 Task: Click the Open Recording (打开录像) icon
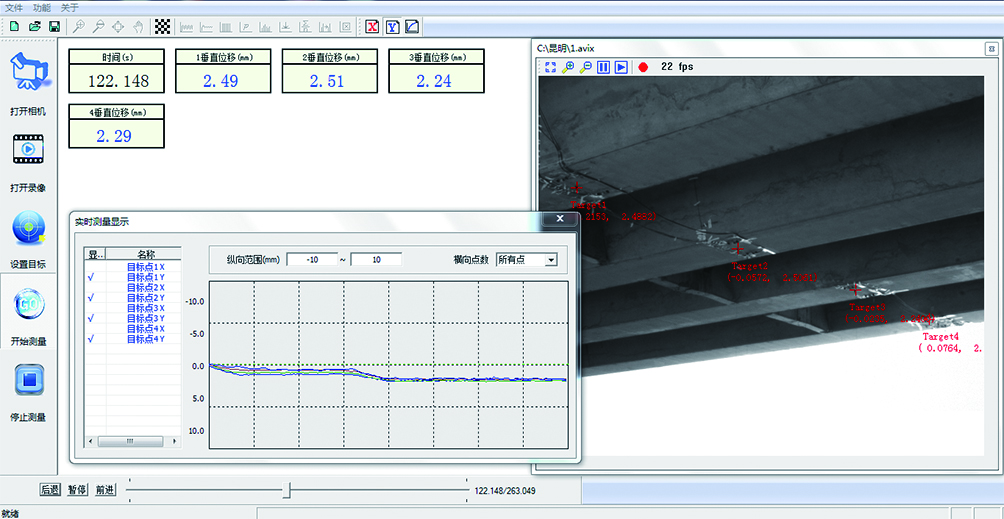pos(29,150)
